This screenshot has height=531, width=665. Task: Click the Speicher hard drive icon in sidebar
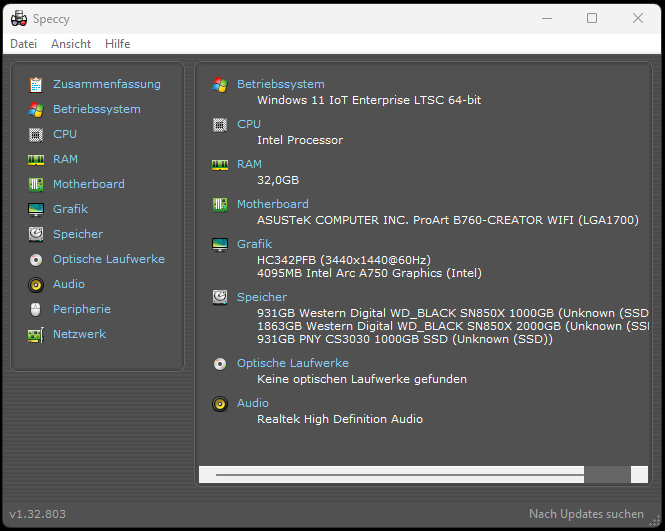(36, 234)
